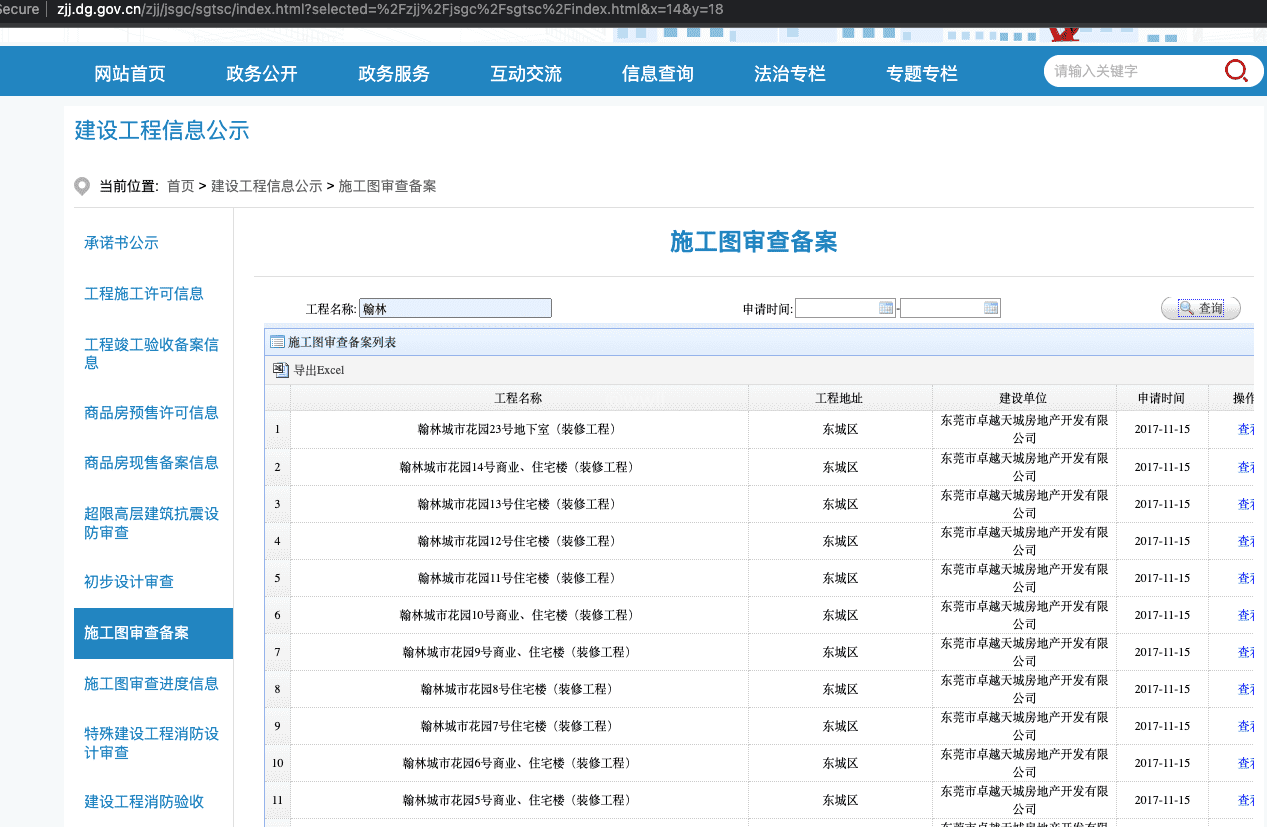Select 翰林城市花园14号商业、住宅楼（装修工程）cell

517,467
